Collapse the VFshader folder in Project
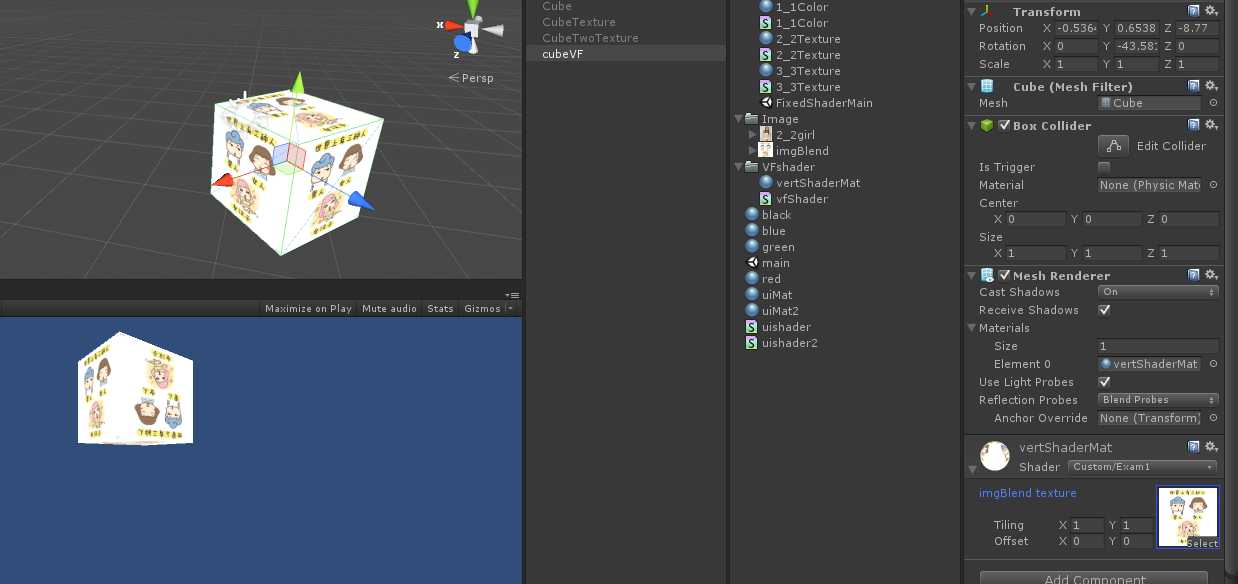The width and height of the screenshot is (1238, 584). tap(738, 167)
